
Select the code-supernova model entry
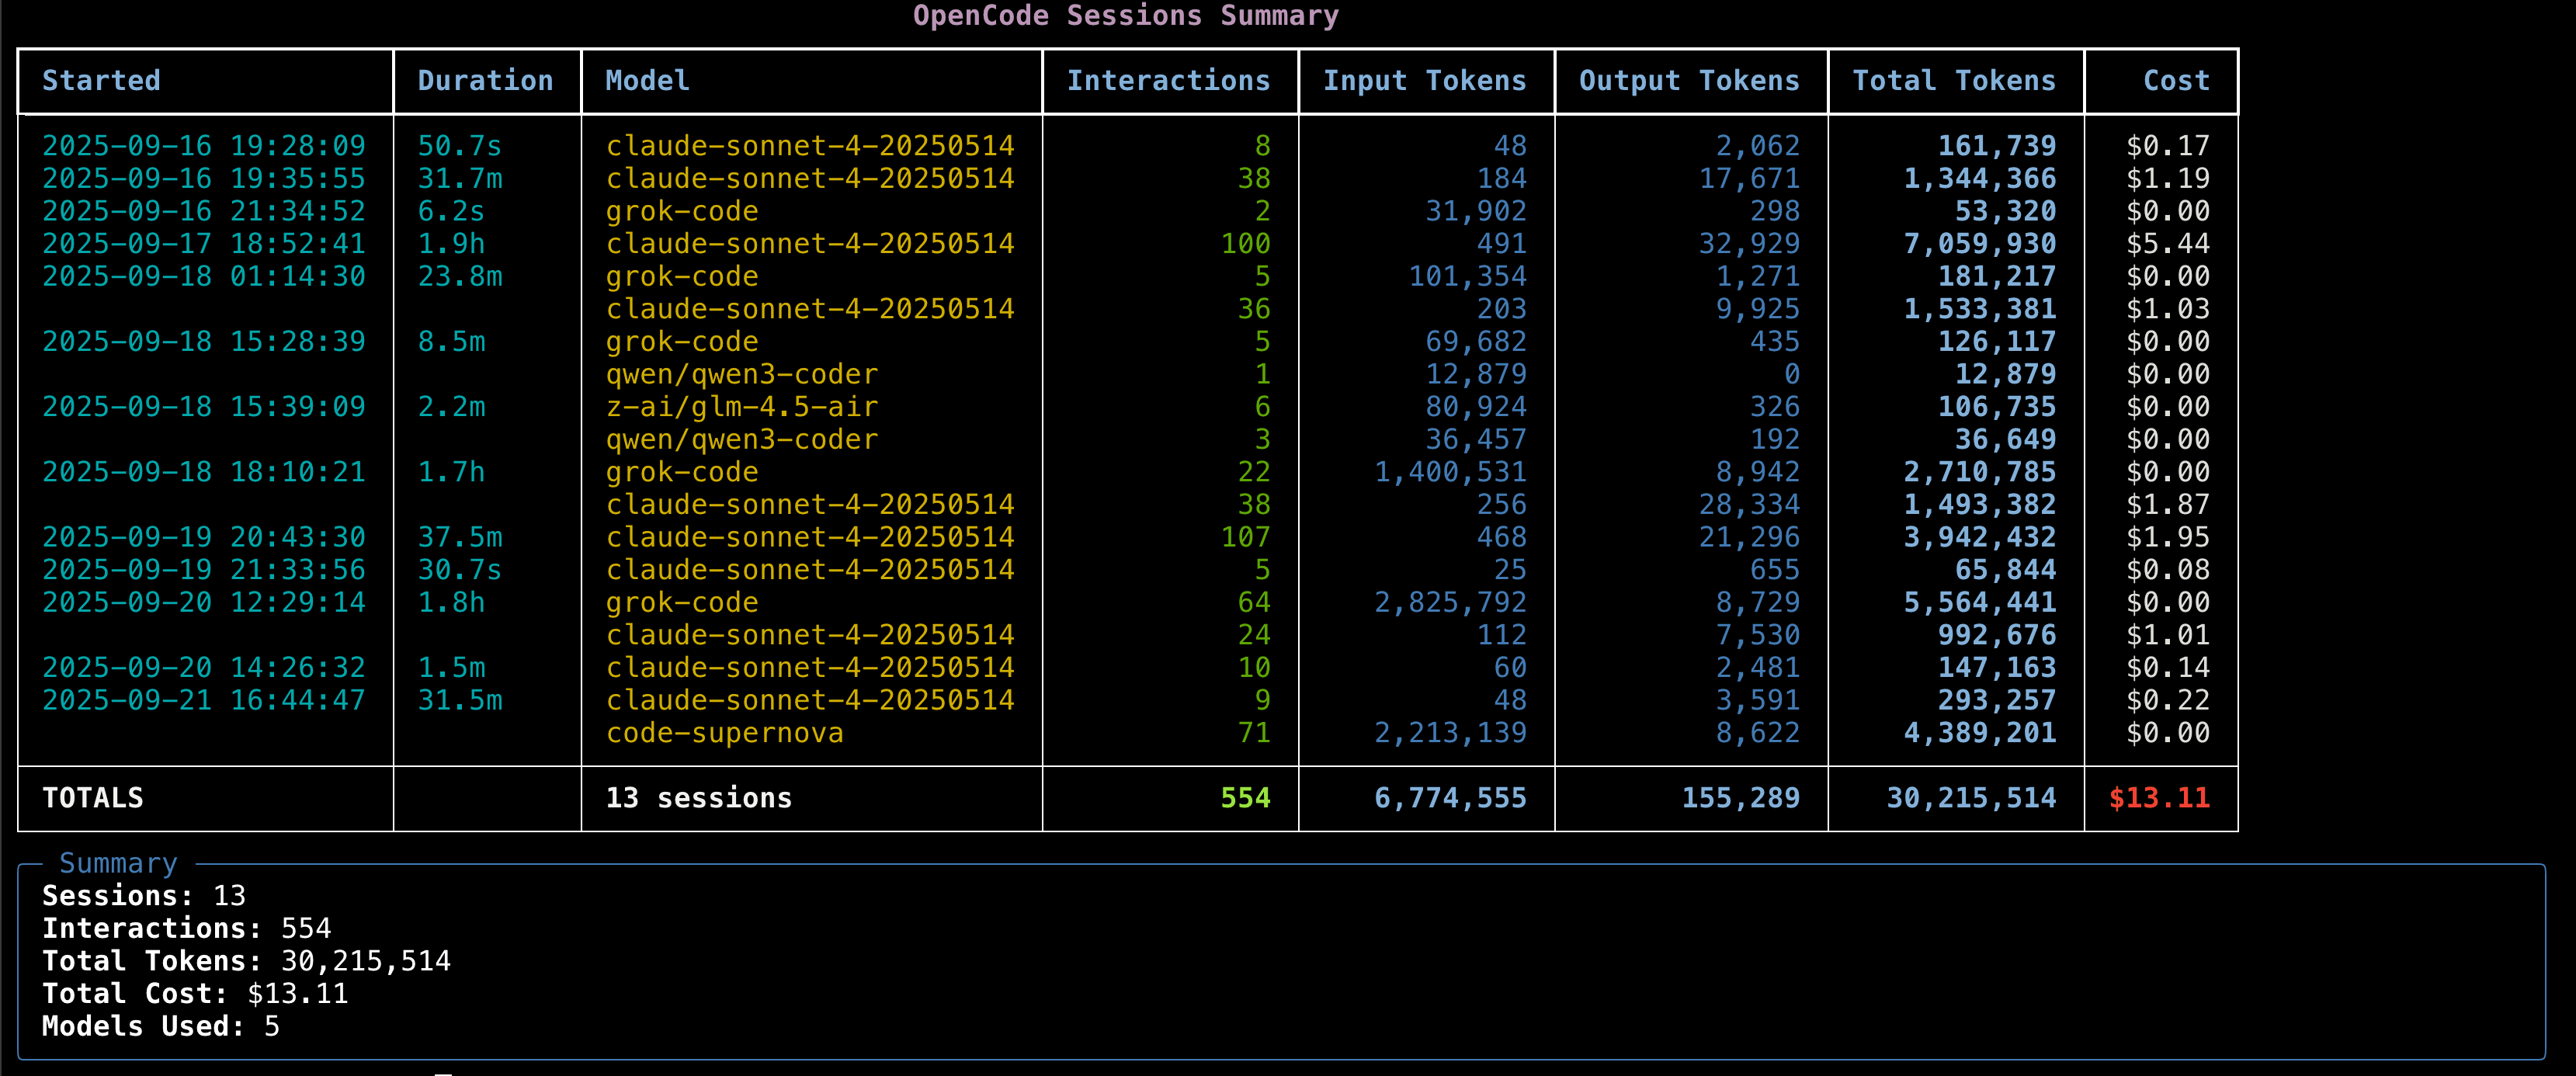(725, 733)
